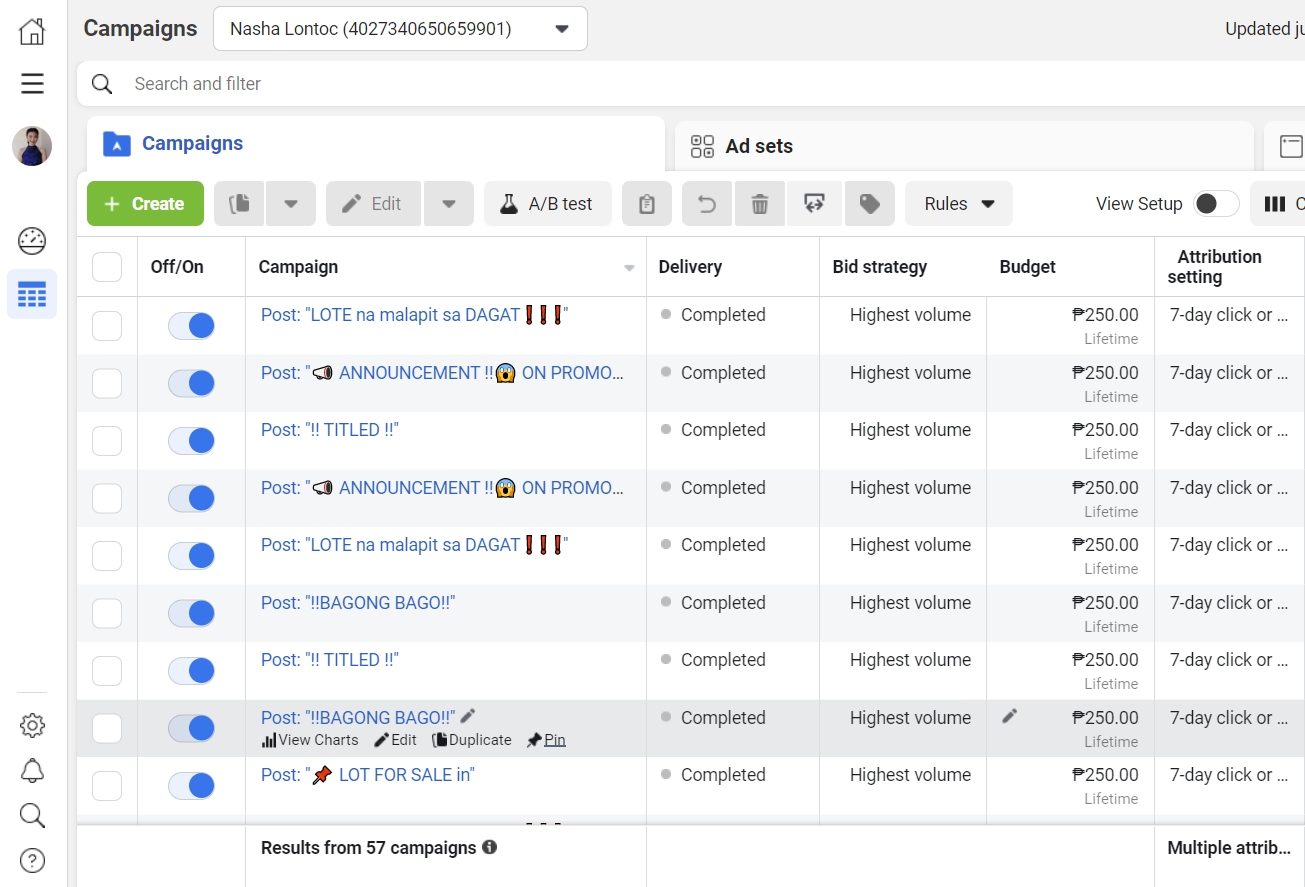This screenshot has height=887, width=1305.
Task: Click the Edit toolbar button
Action: [374, 204]
